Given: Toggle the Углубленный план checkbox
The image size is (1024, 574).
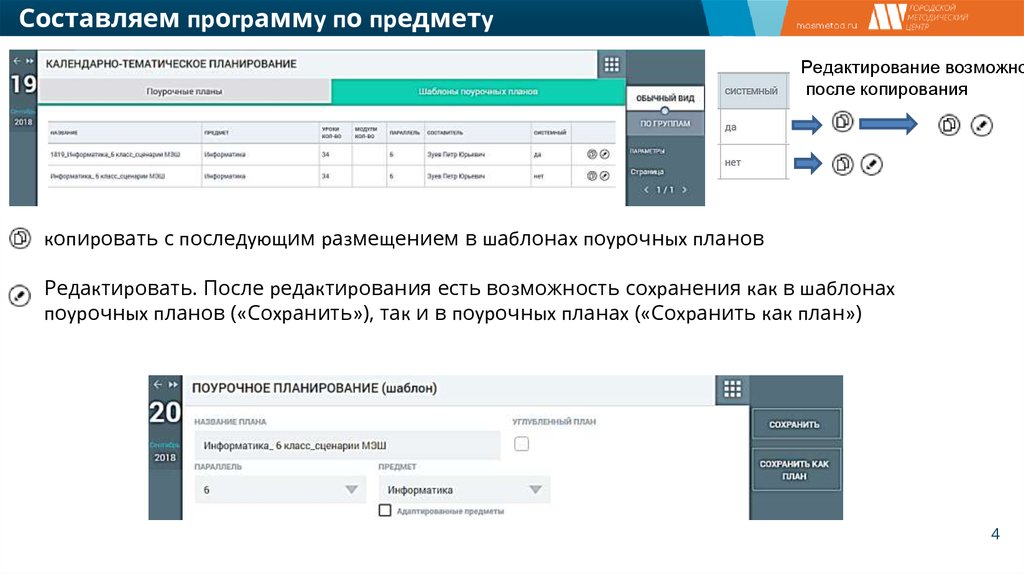Looking at the screenshot, I should point(521,444).
